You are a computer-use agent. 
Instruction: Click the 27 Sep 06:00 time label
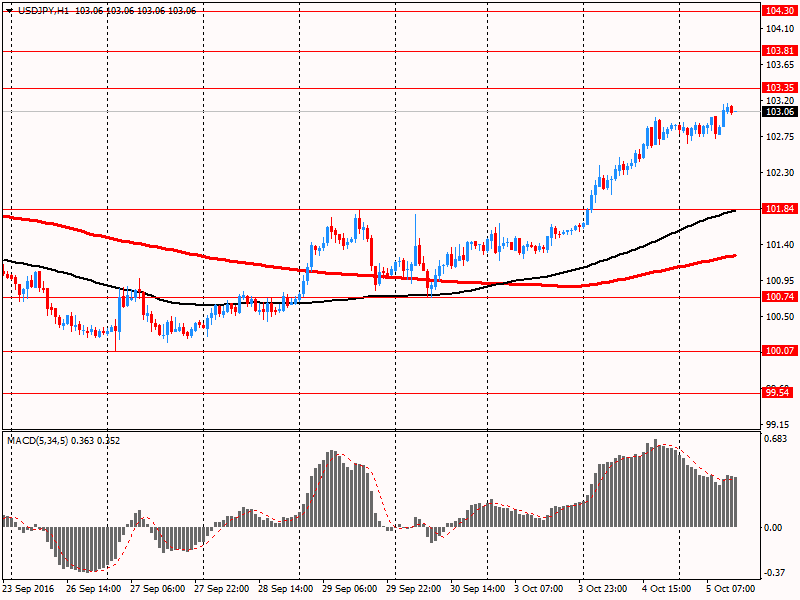[x=158, y=589]
